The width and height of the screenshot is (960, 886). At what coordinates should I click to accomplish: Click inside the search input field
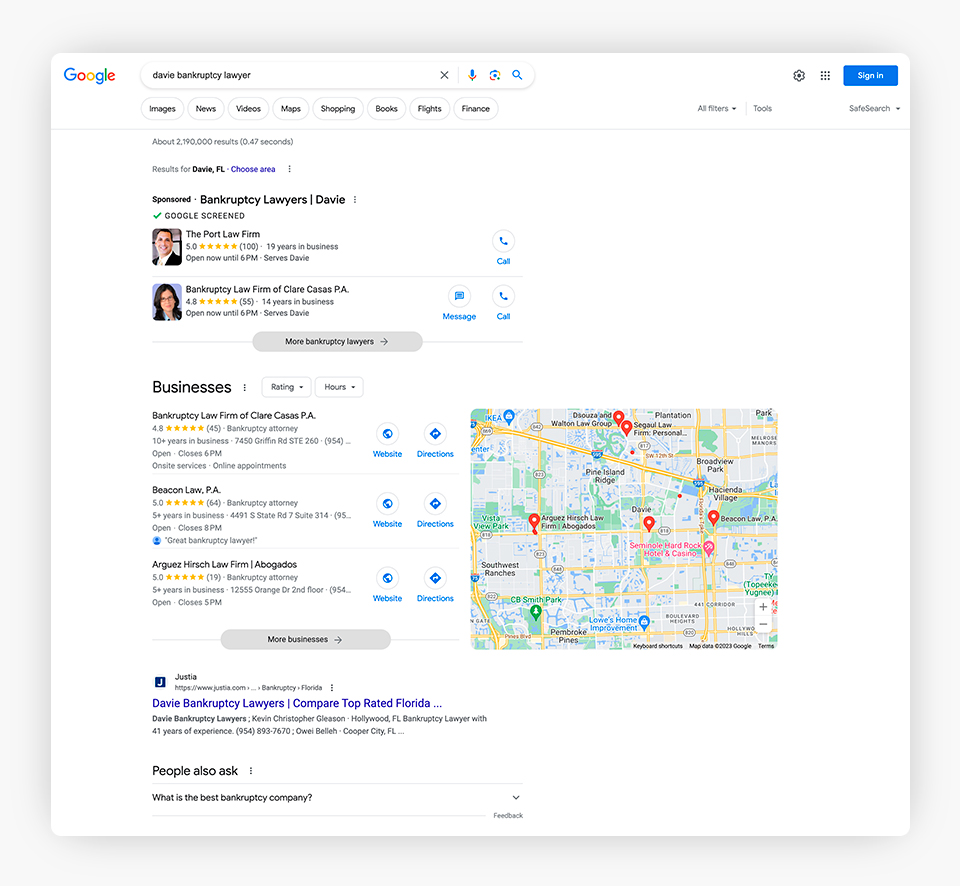[x=290, y=75]
